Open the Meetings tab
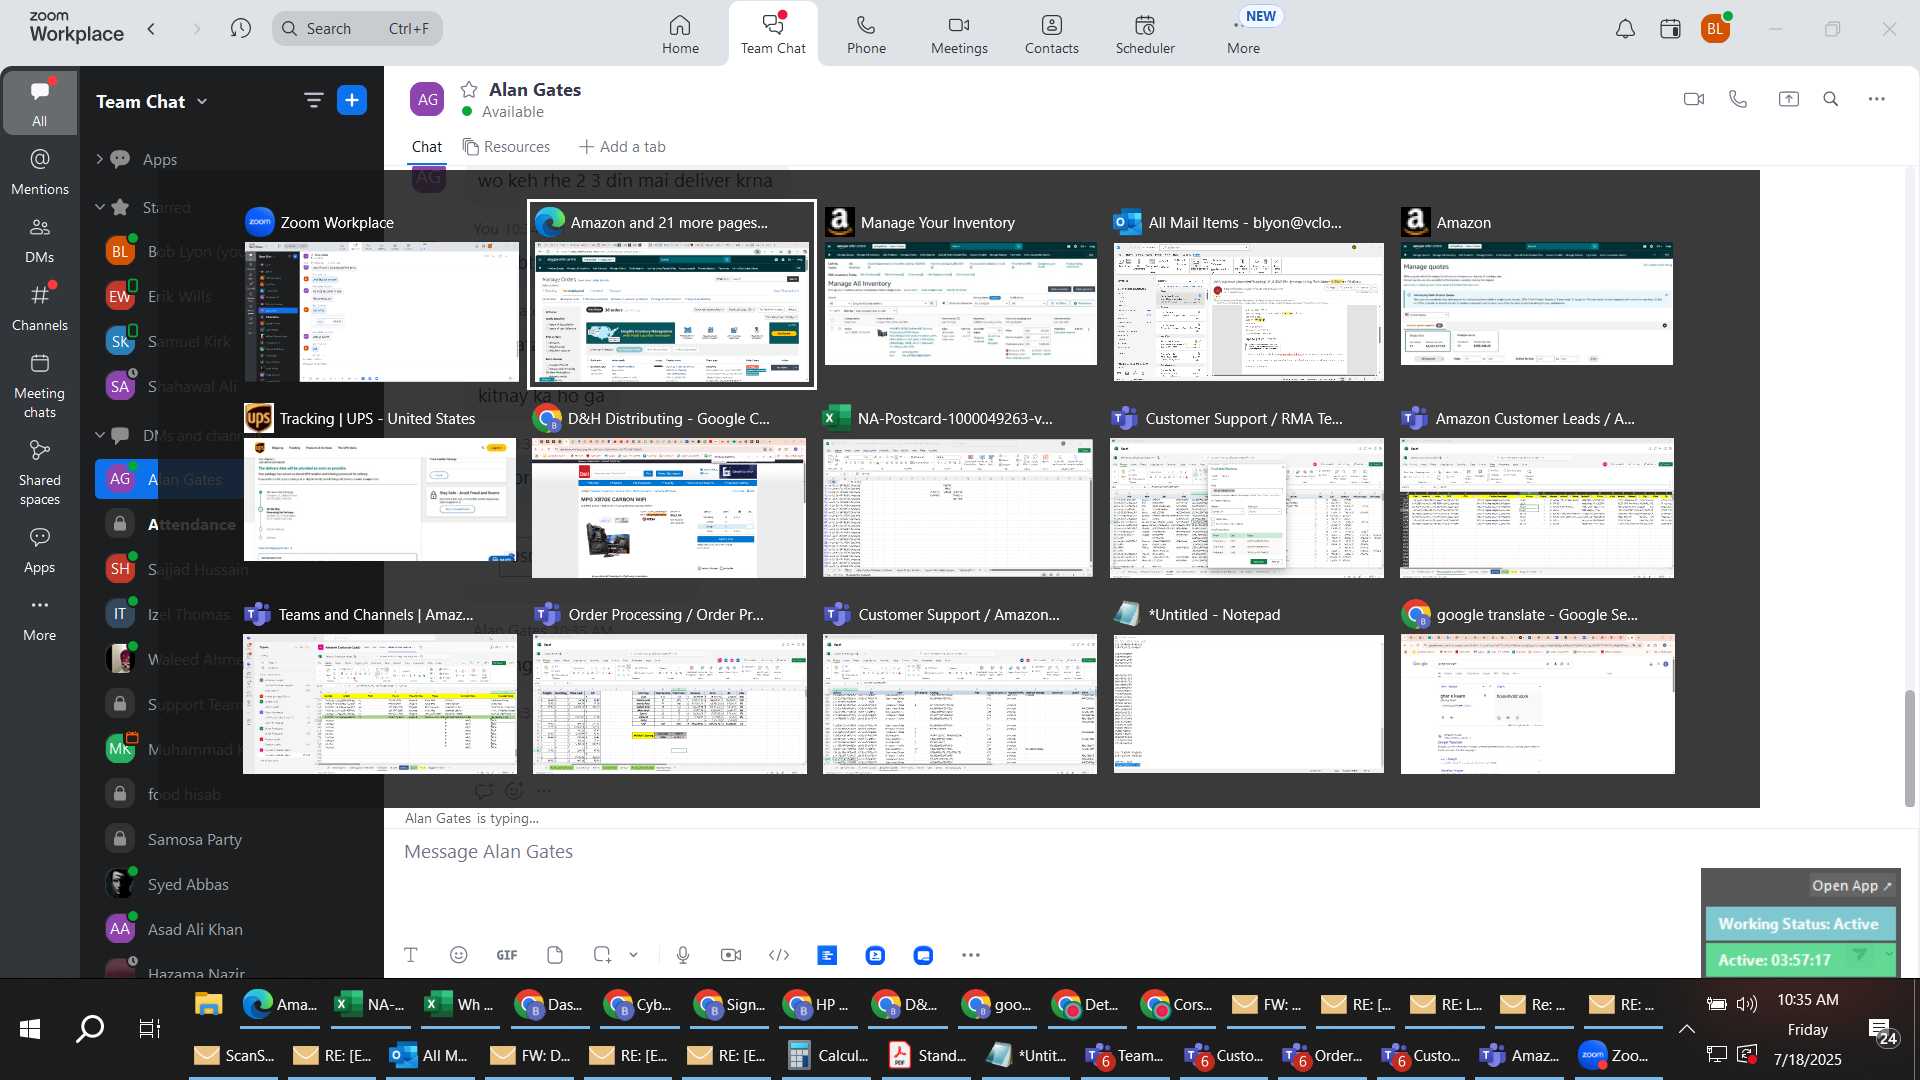Image resolution: width=1920 pixels, height=1080 pixels. pyautogui.click(x=959, y=34)
